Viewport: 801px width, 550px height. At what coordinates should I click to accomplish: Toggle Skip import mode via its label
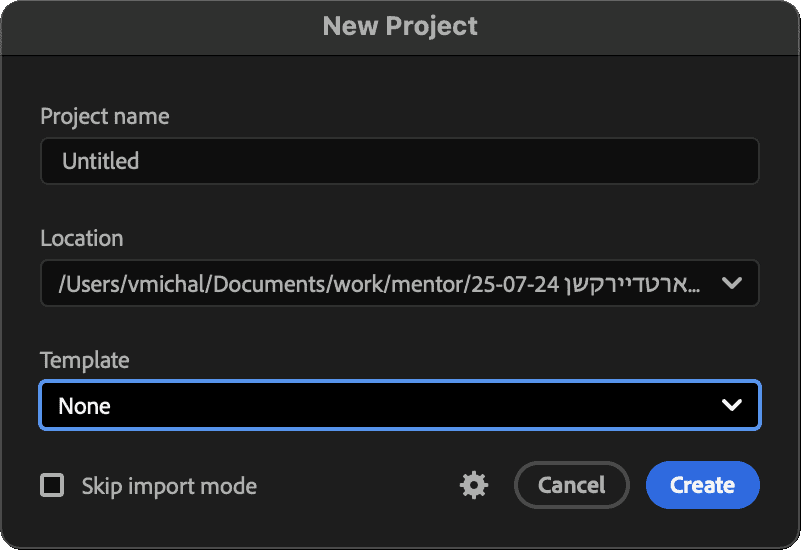(x=169, y=486)
